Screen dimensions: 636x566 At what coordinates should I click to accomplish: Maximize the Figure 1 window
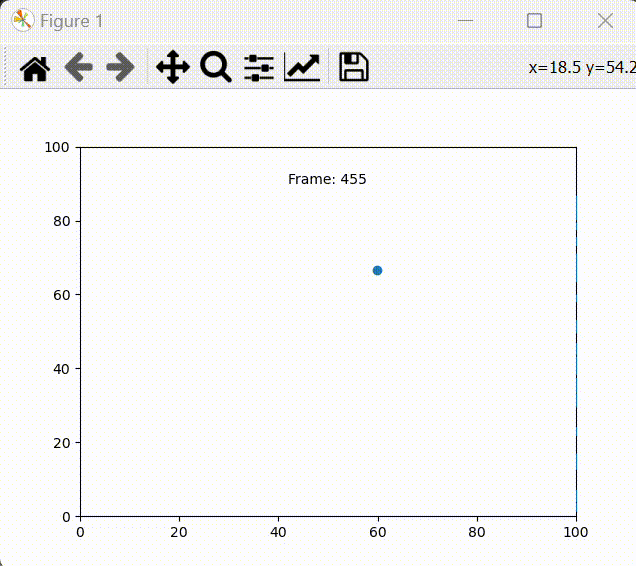click(534, 21)
